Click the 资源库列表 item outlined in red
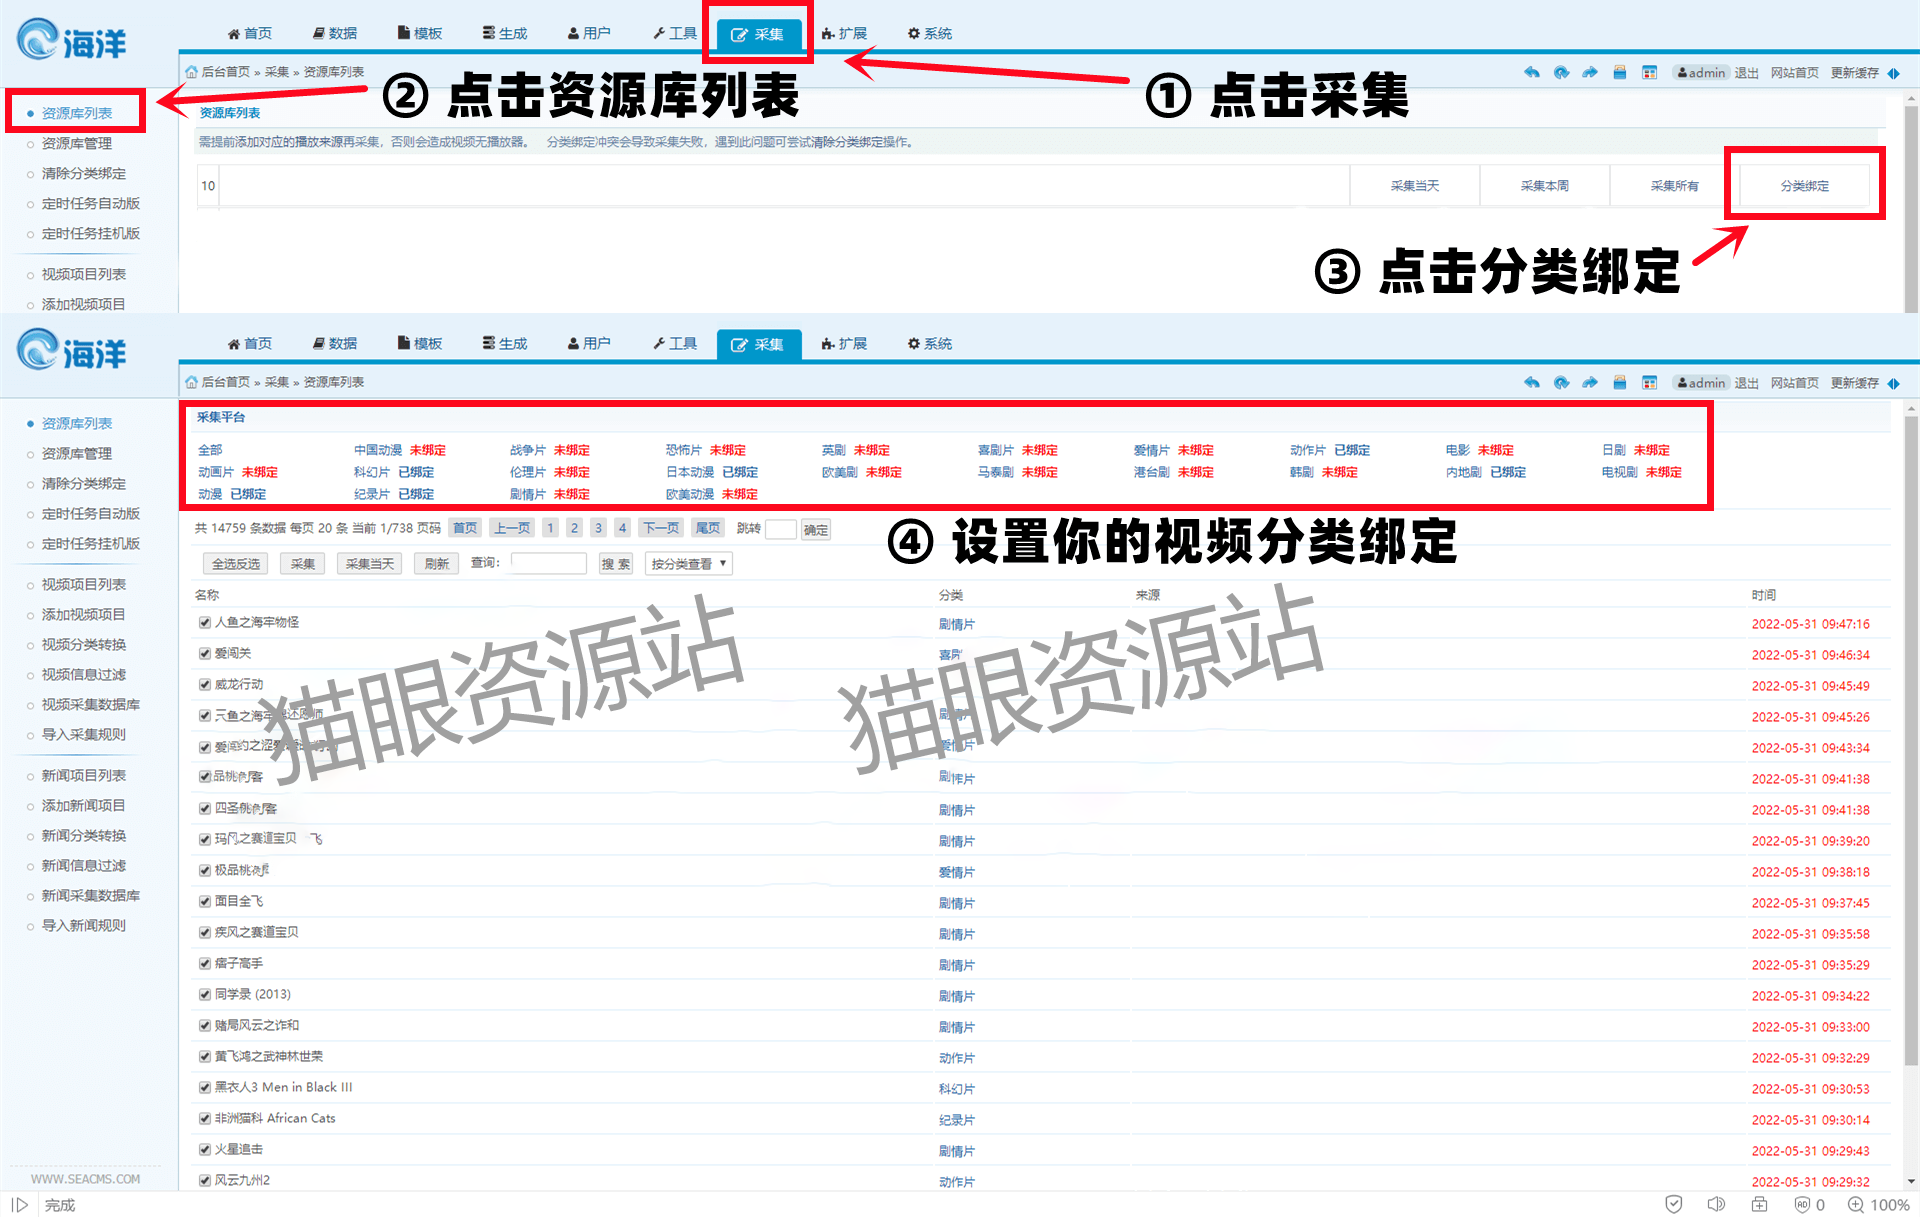 76,113
